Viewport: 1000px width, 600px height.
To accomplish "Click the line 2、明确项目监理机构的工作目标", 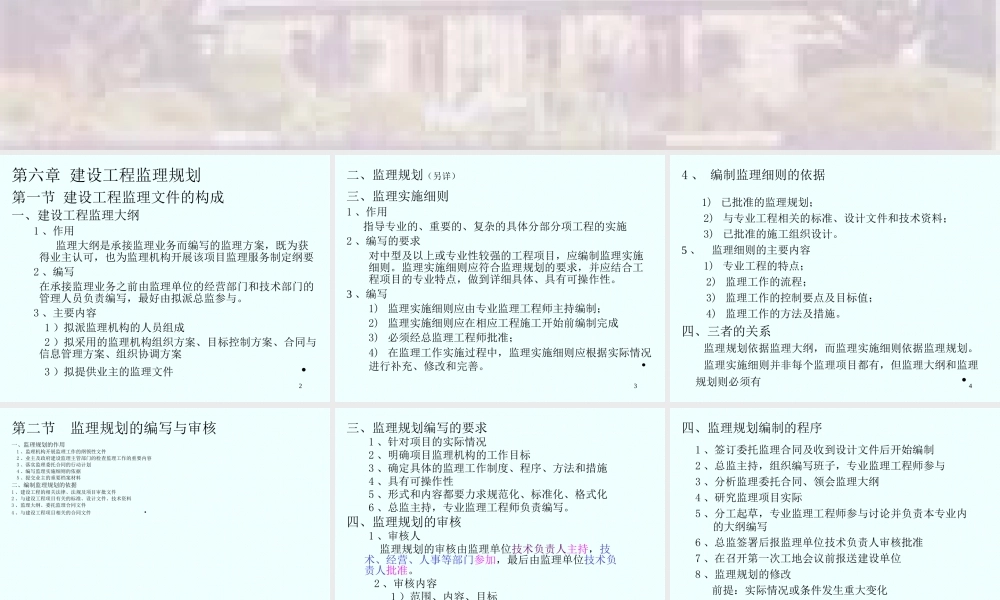I will (x=449, y=455).
